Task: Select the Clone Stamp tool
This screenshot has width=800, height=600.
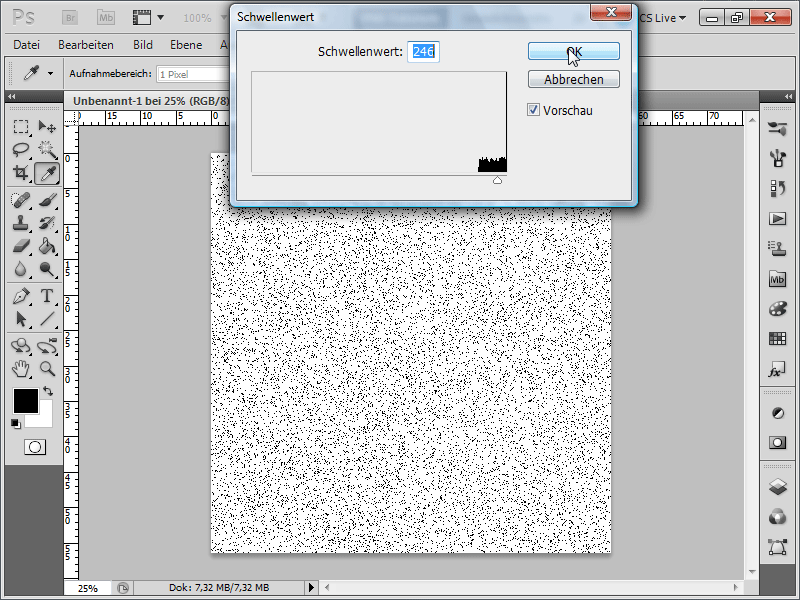Action: pyautogui.click(x=20, y=223)
